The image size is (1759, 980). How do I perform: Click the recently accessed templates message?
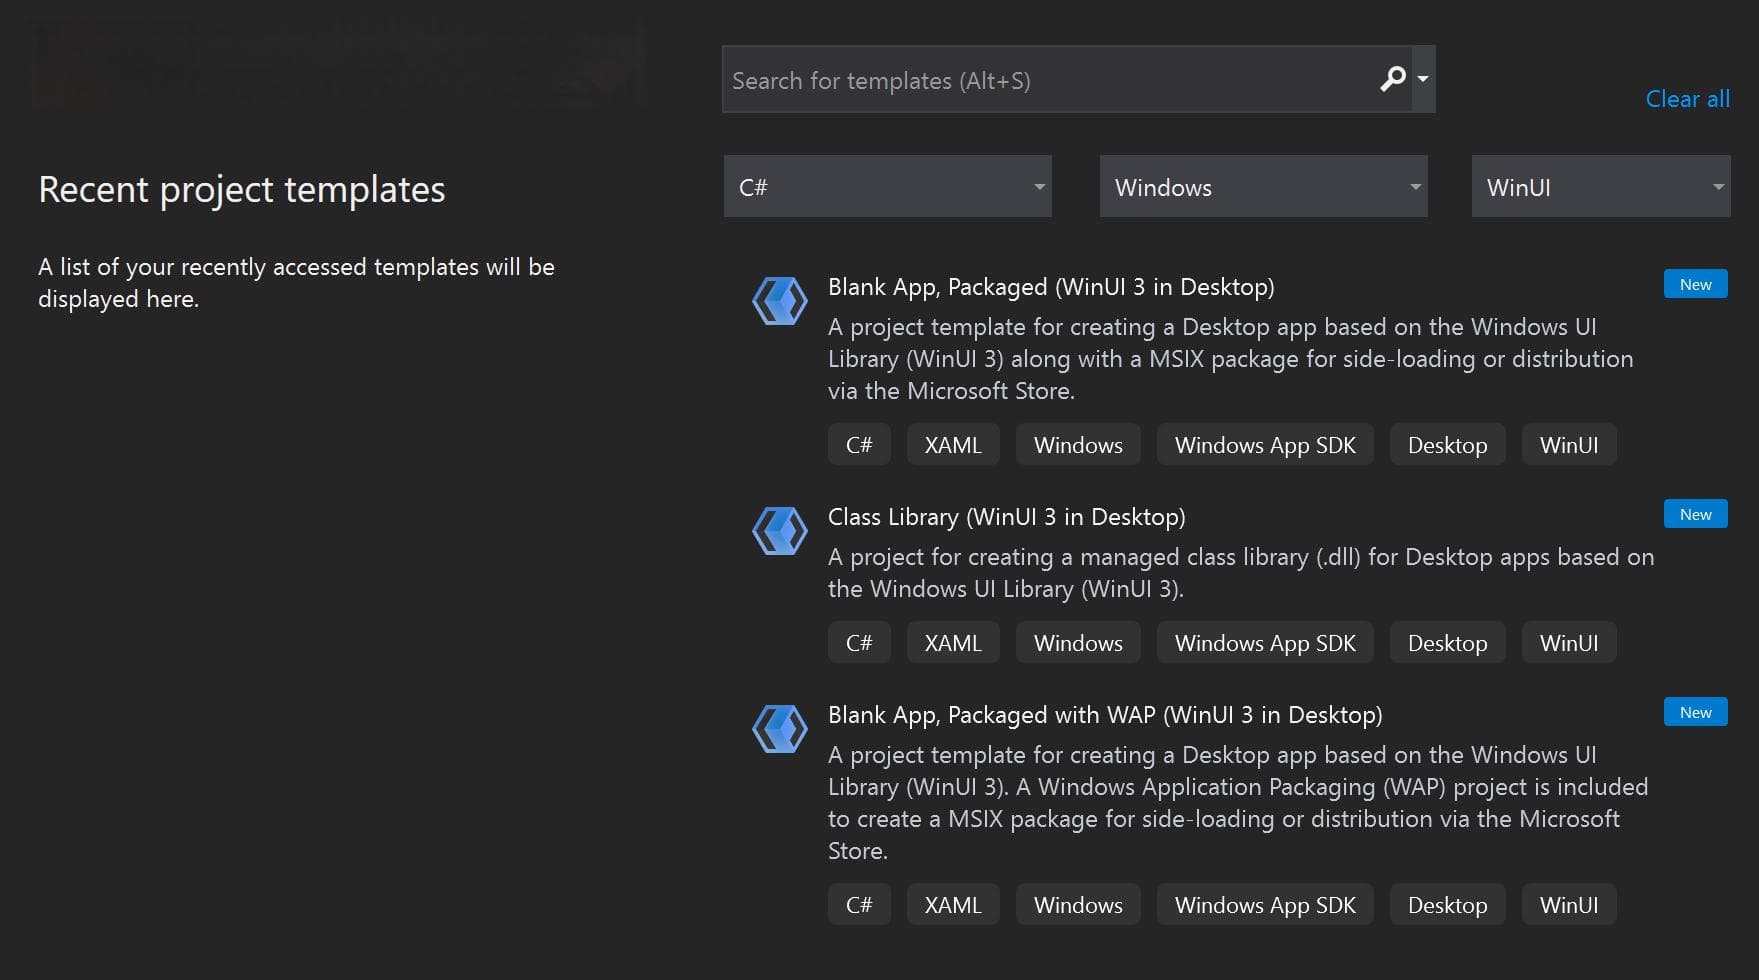[296, 283]
